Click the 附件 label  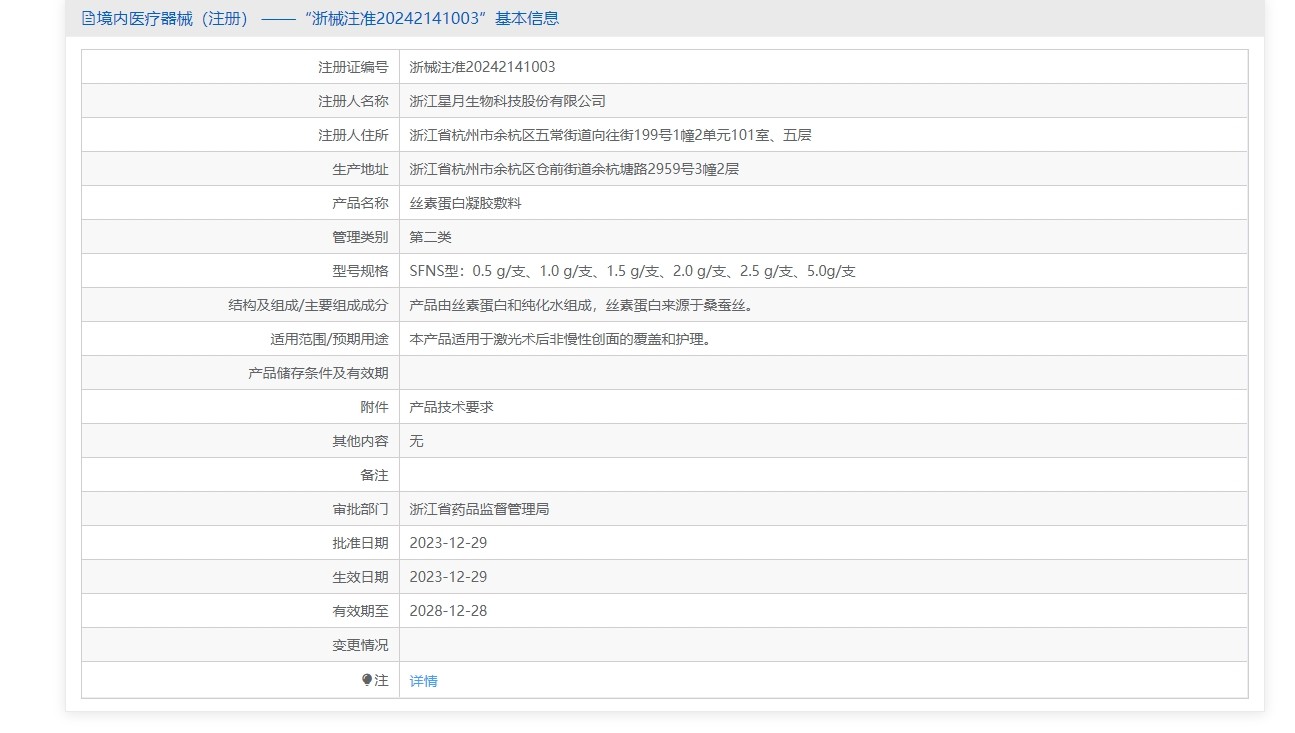point(374,407)
